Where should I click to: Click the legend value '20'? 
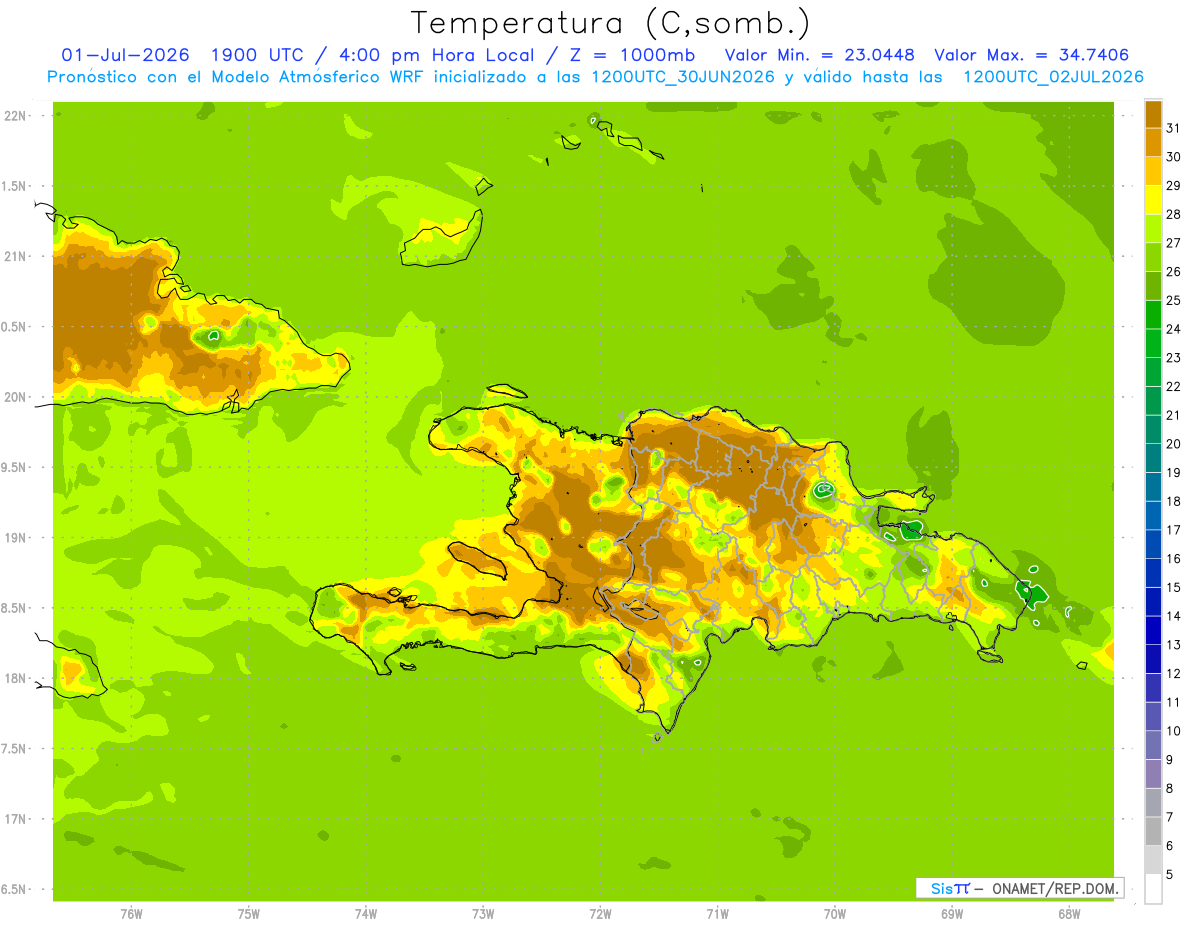pyautogui.click(x=1174, y=444)
